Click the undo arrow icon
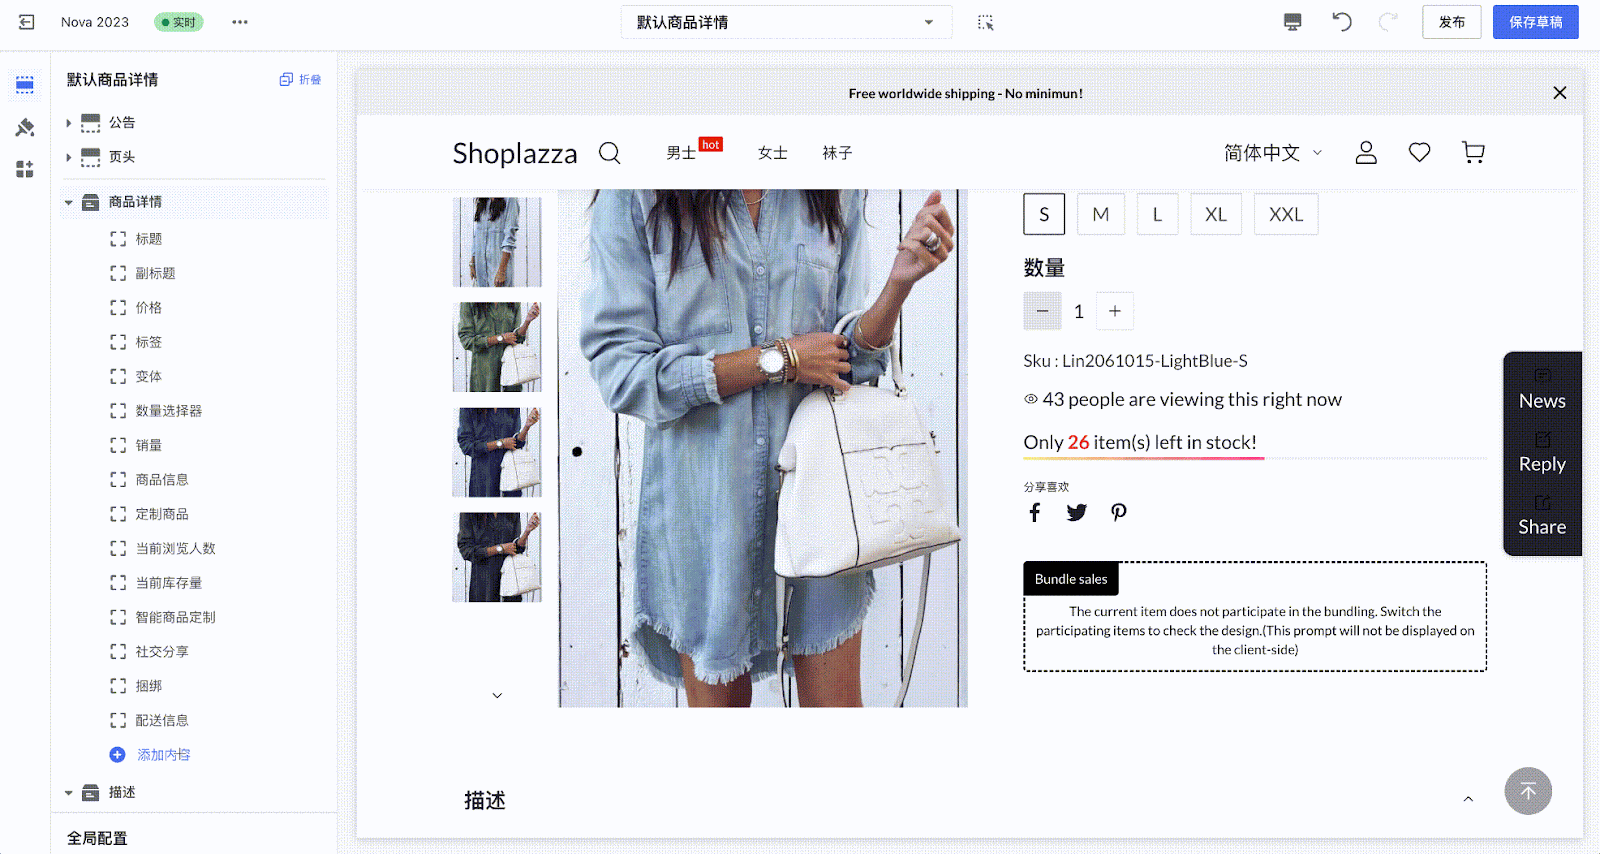Image resolution: width=1600 pixels, height=854 pixels. tap(1342, 22)
